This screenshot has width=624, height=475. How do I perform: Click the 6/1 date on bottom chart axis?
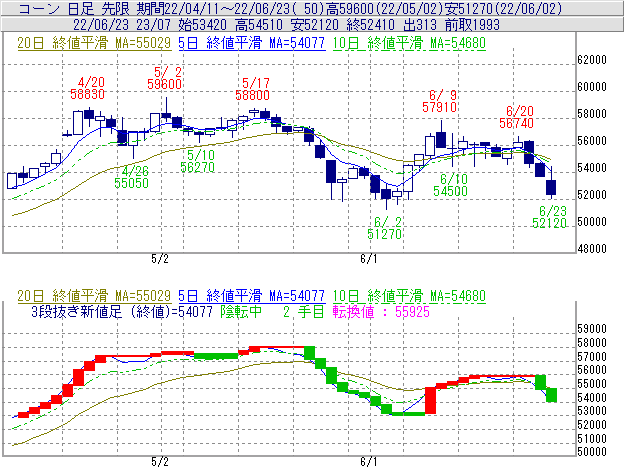point(369,461)
